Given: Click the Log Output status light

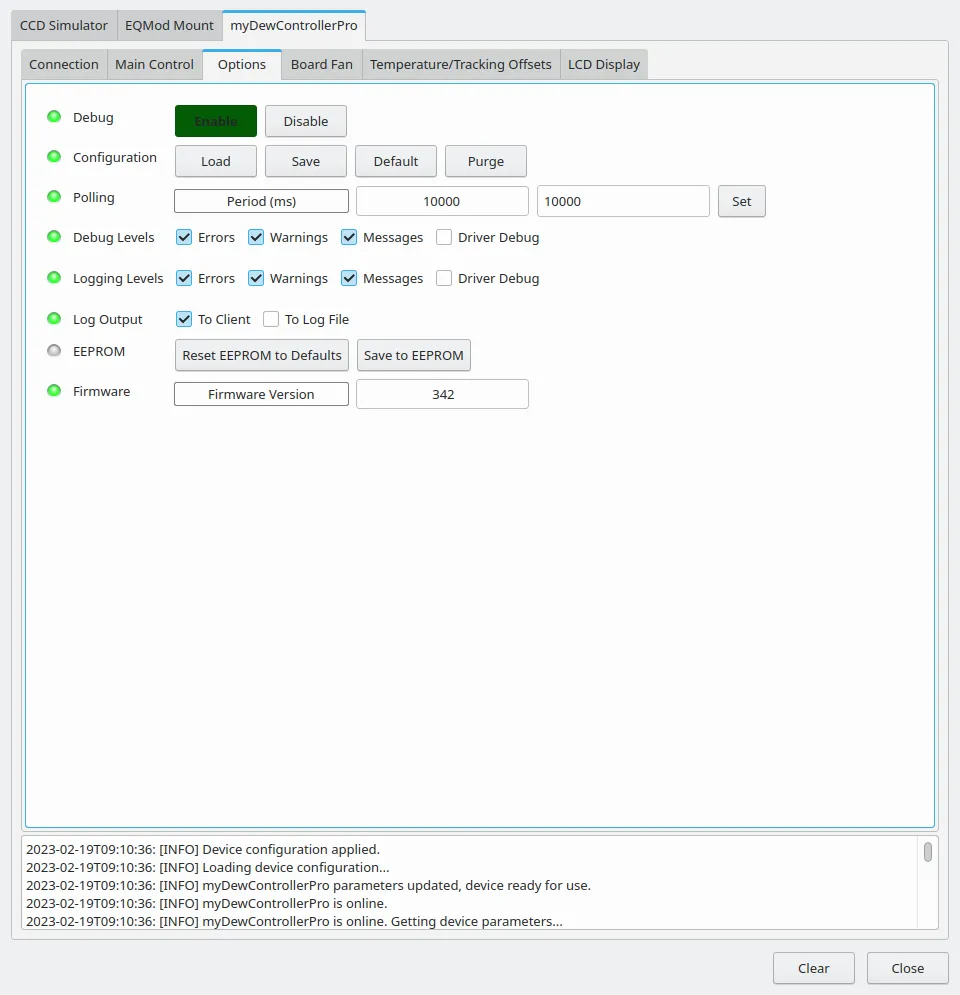Looking at the screenshot, I should point(54,319).
